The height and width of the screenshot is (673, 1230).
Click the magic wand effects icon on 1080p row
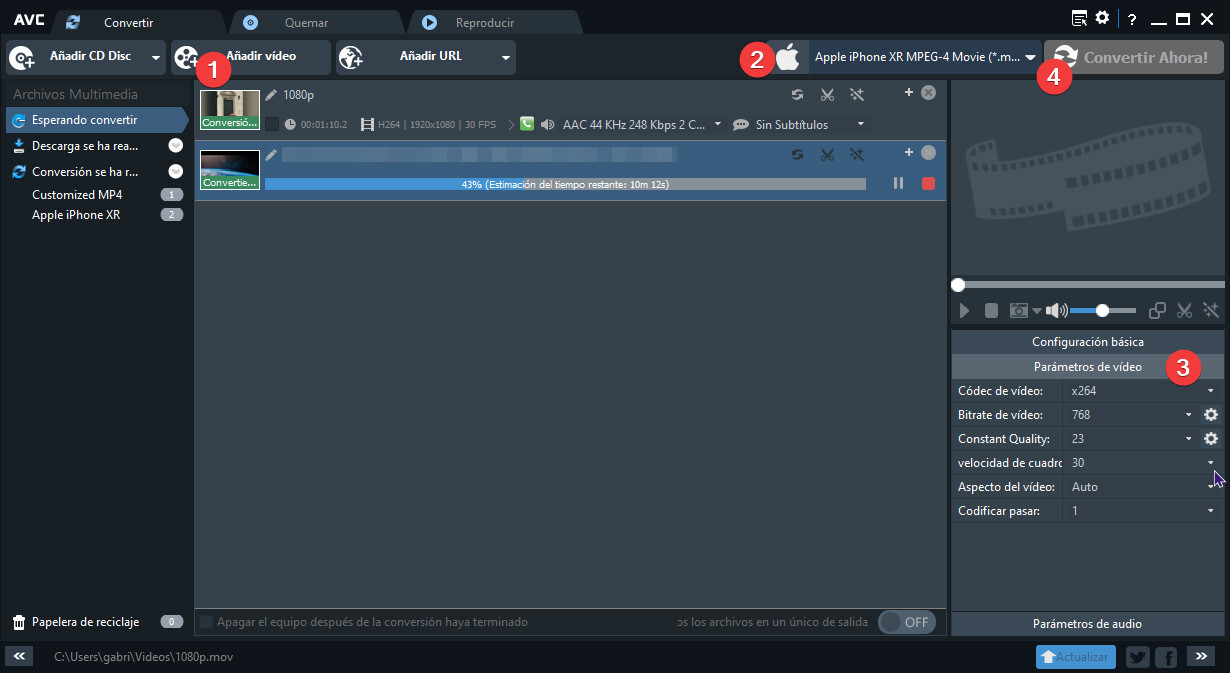click(857, 95)
